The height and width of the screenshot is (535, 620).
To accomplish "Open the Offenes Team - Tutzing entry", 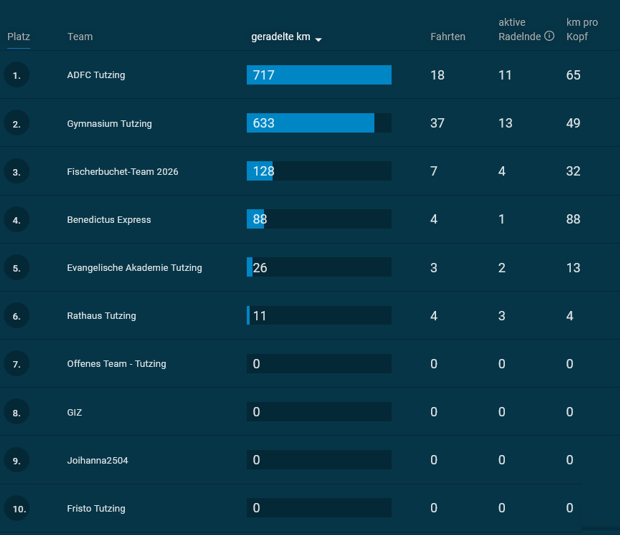I will pyautogui.click(x=117, y=364).
